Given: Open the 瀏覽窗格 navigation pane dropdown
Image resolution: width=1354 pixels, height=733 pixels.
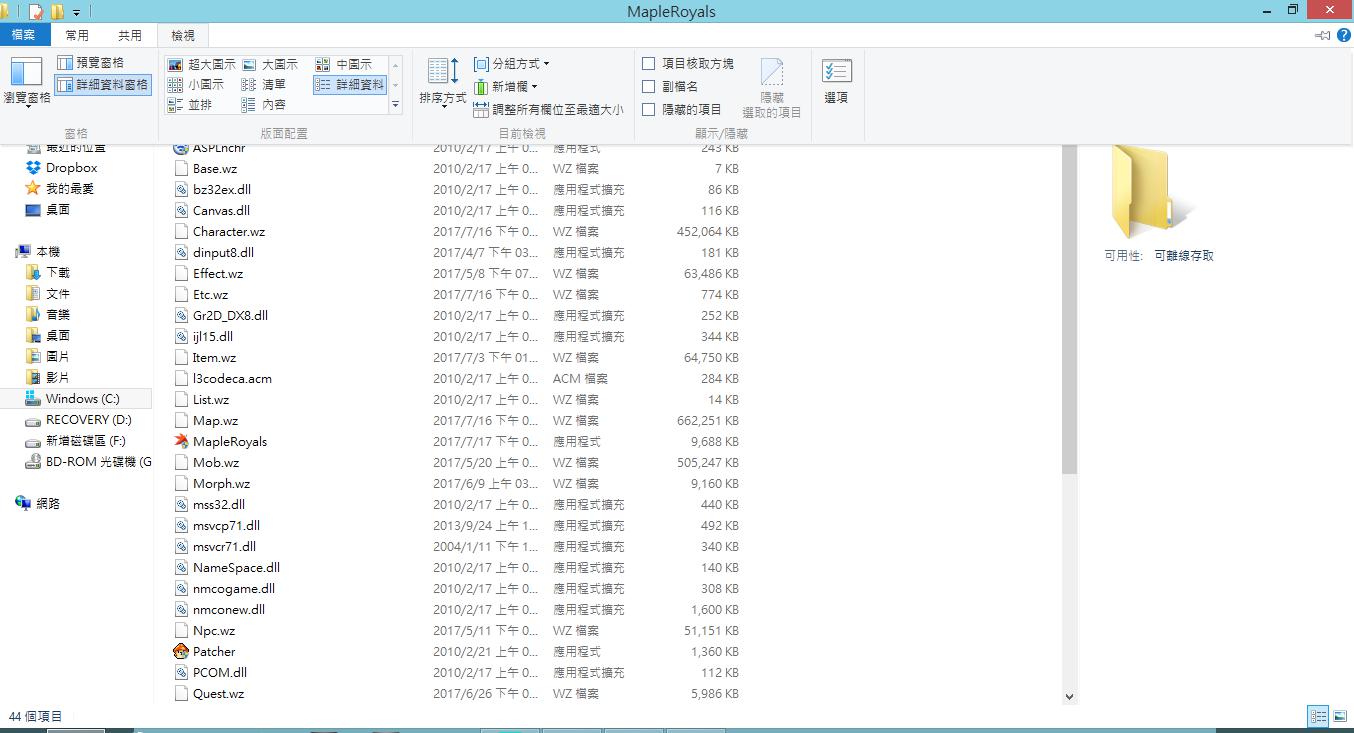Looking at the screenshot, I should (27, 82).
